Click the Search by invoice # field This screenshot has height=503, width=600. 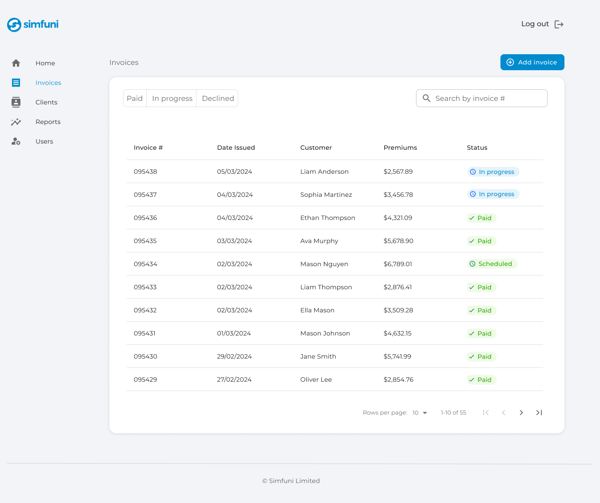click(x=488, y=98)
